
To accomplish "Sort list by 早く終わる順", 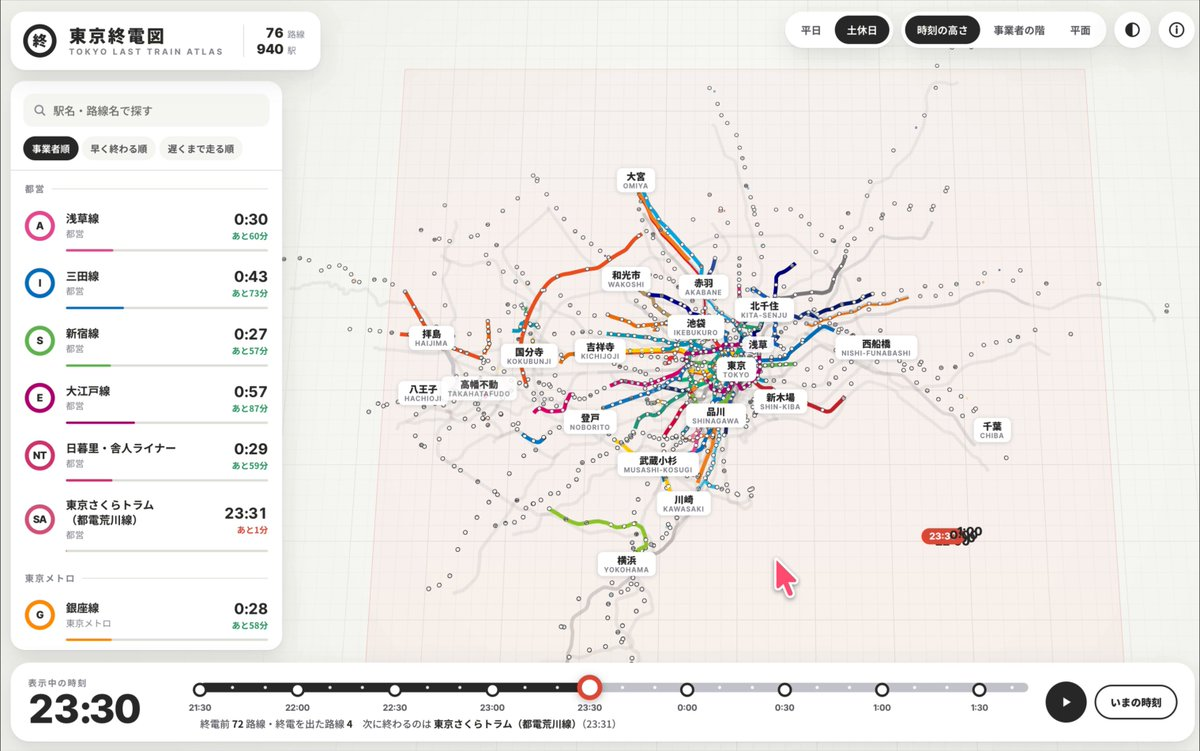I will coord(119,149).
